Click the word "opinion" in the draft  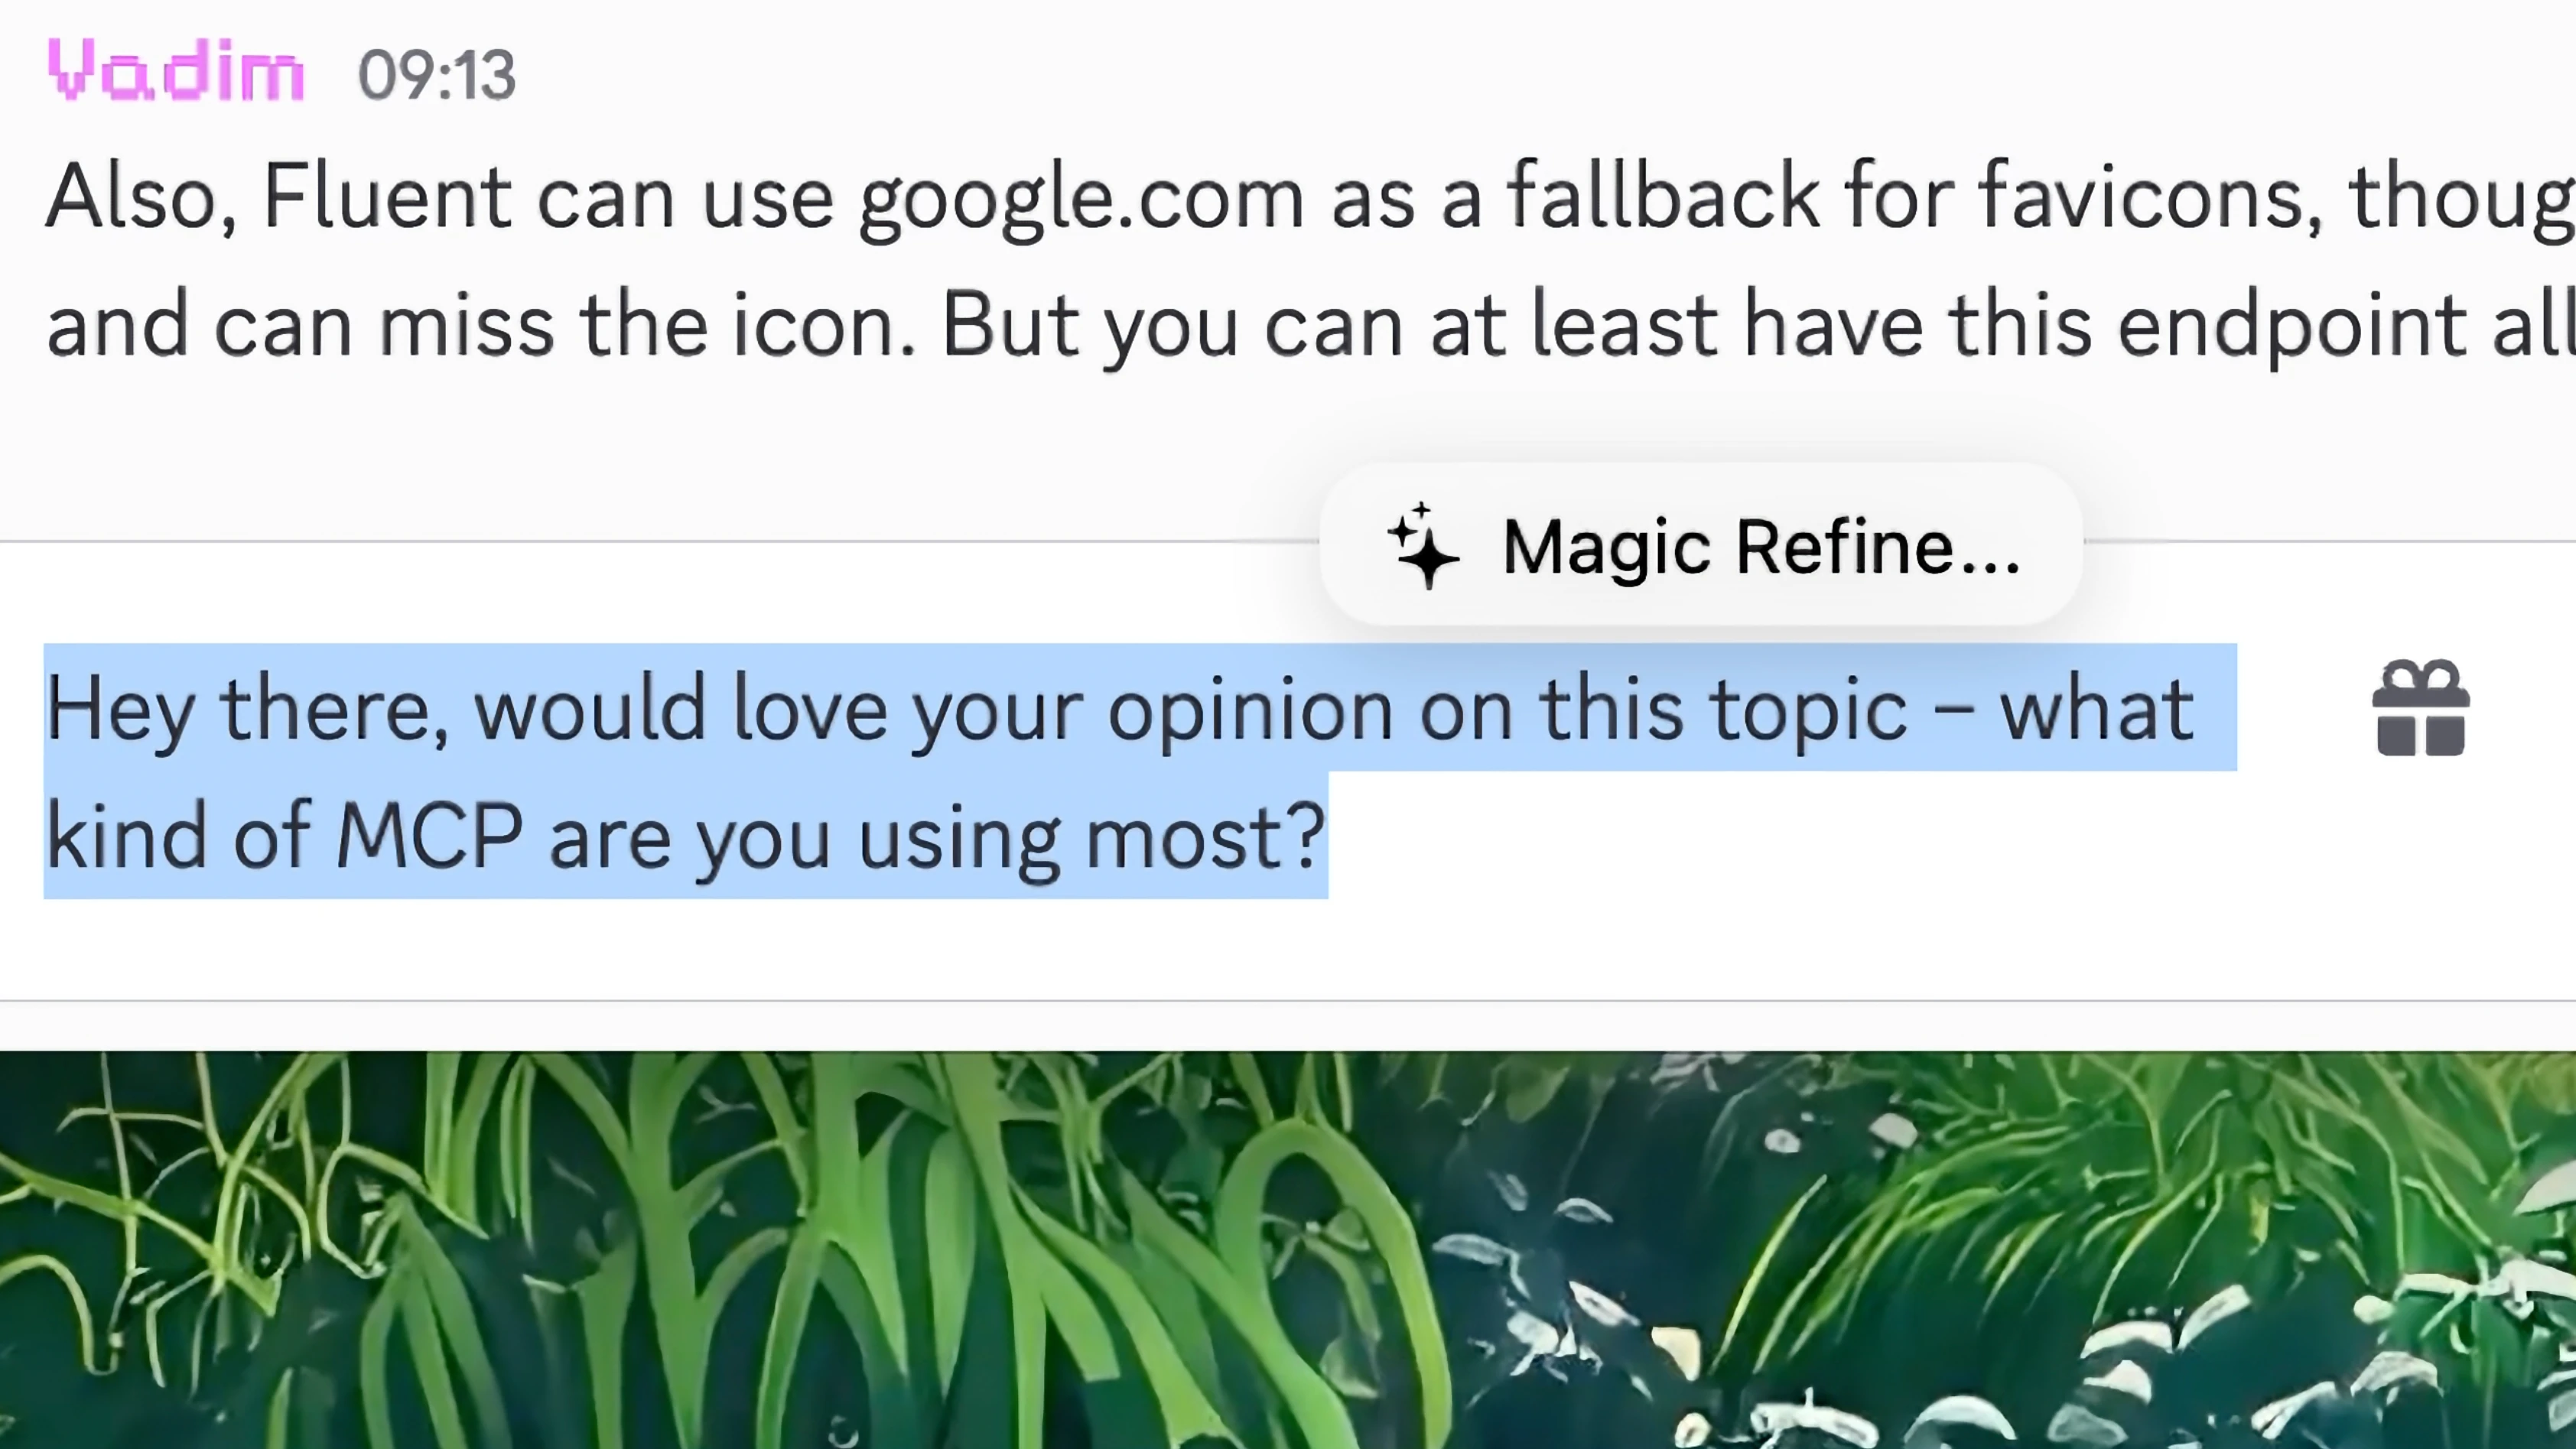(x=1249, y=708)
